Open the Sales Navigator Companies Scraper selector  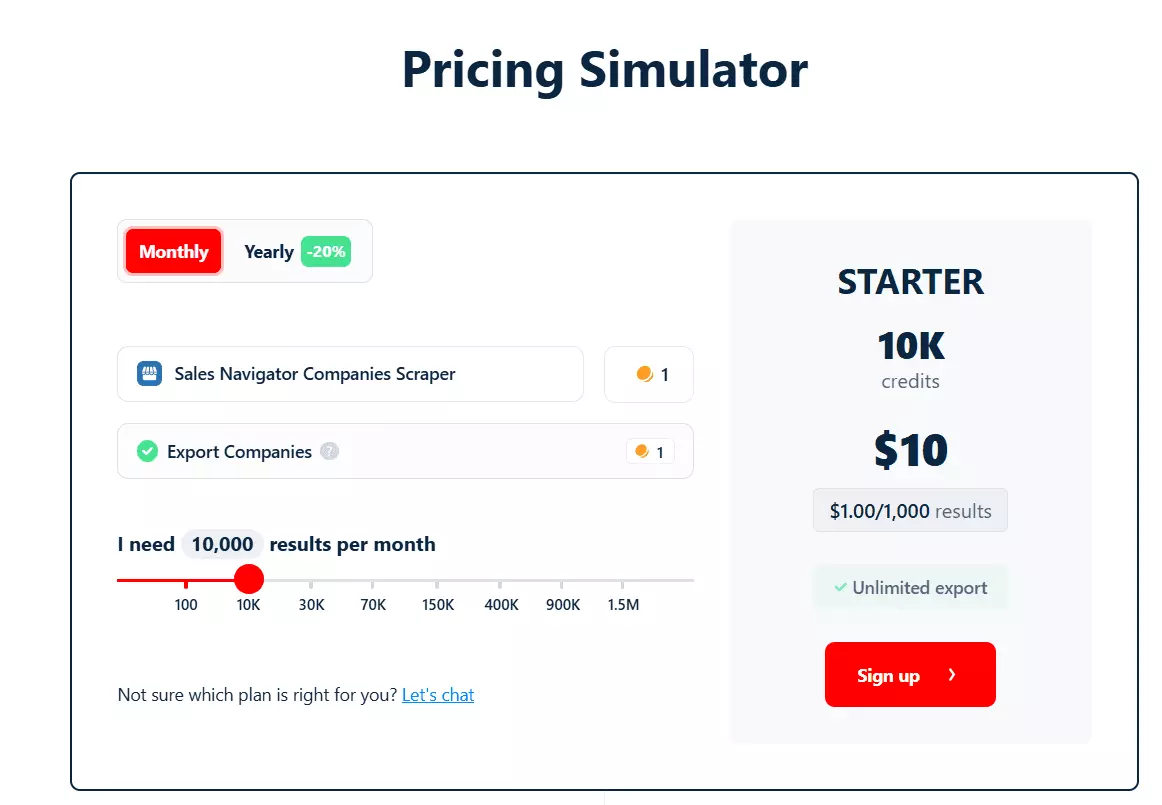pos(350,373)
